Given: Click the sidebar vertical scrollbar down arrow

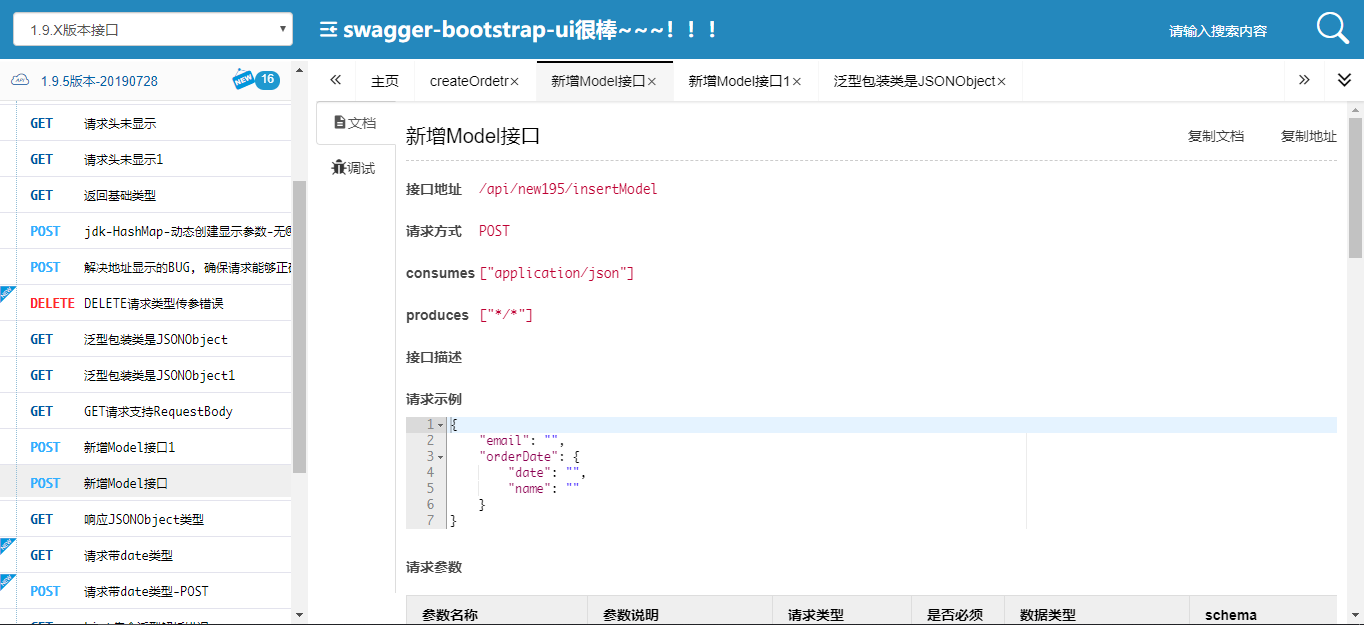Looking at the screenshot, I should tap(299, 614).
